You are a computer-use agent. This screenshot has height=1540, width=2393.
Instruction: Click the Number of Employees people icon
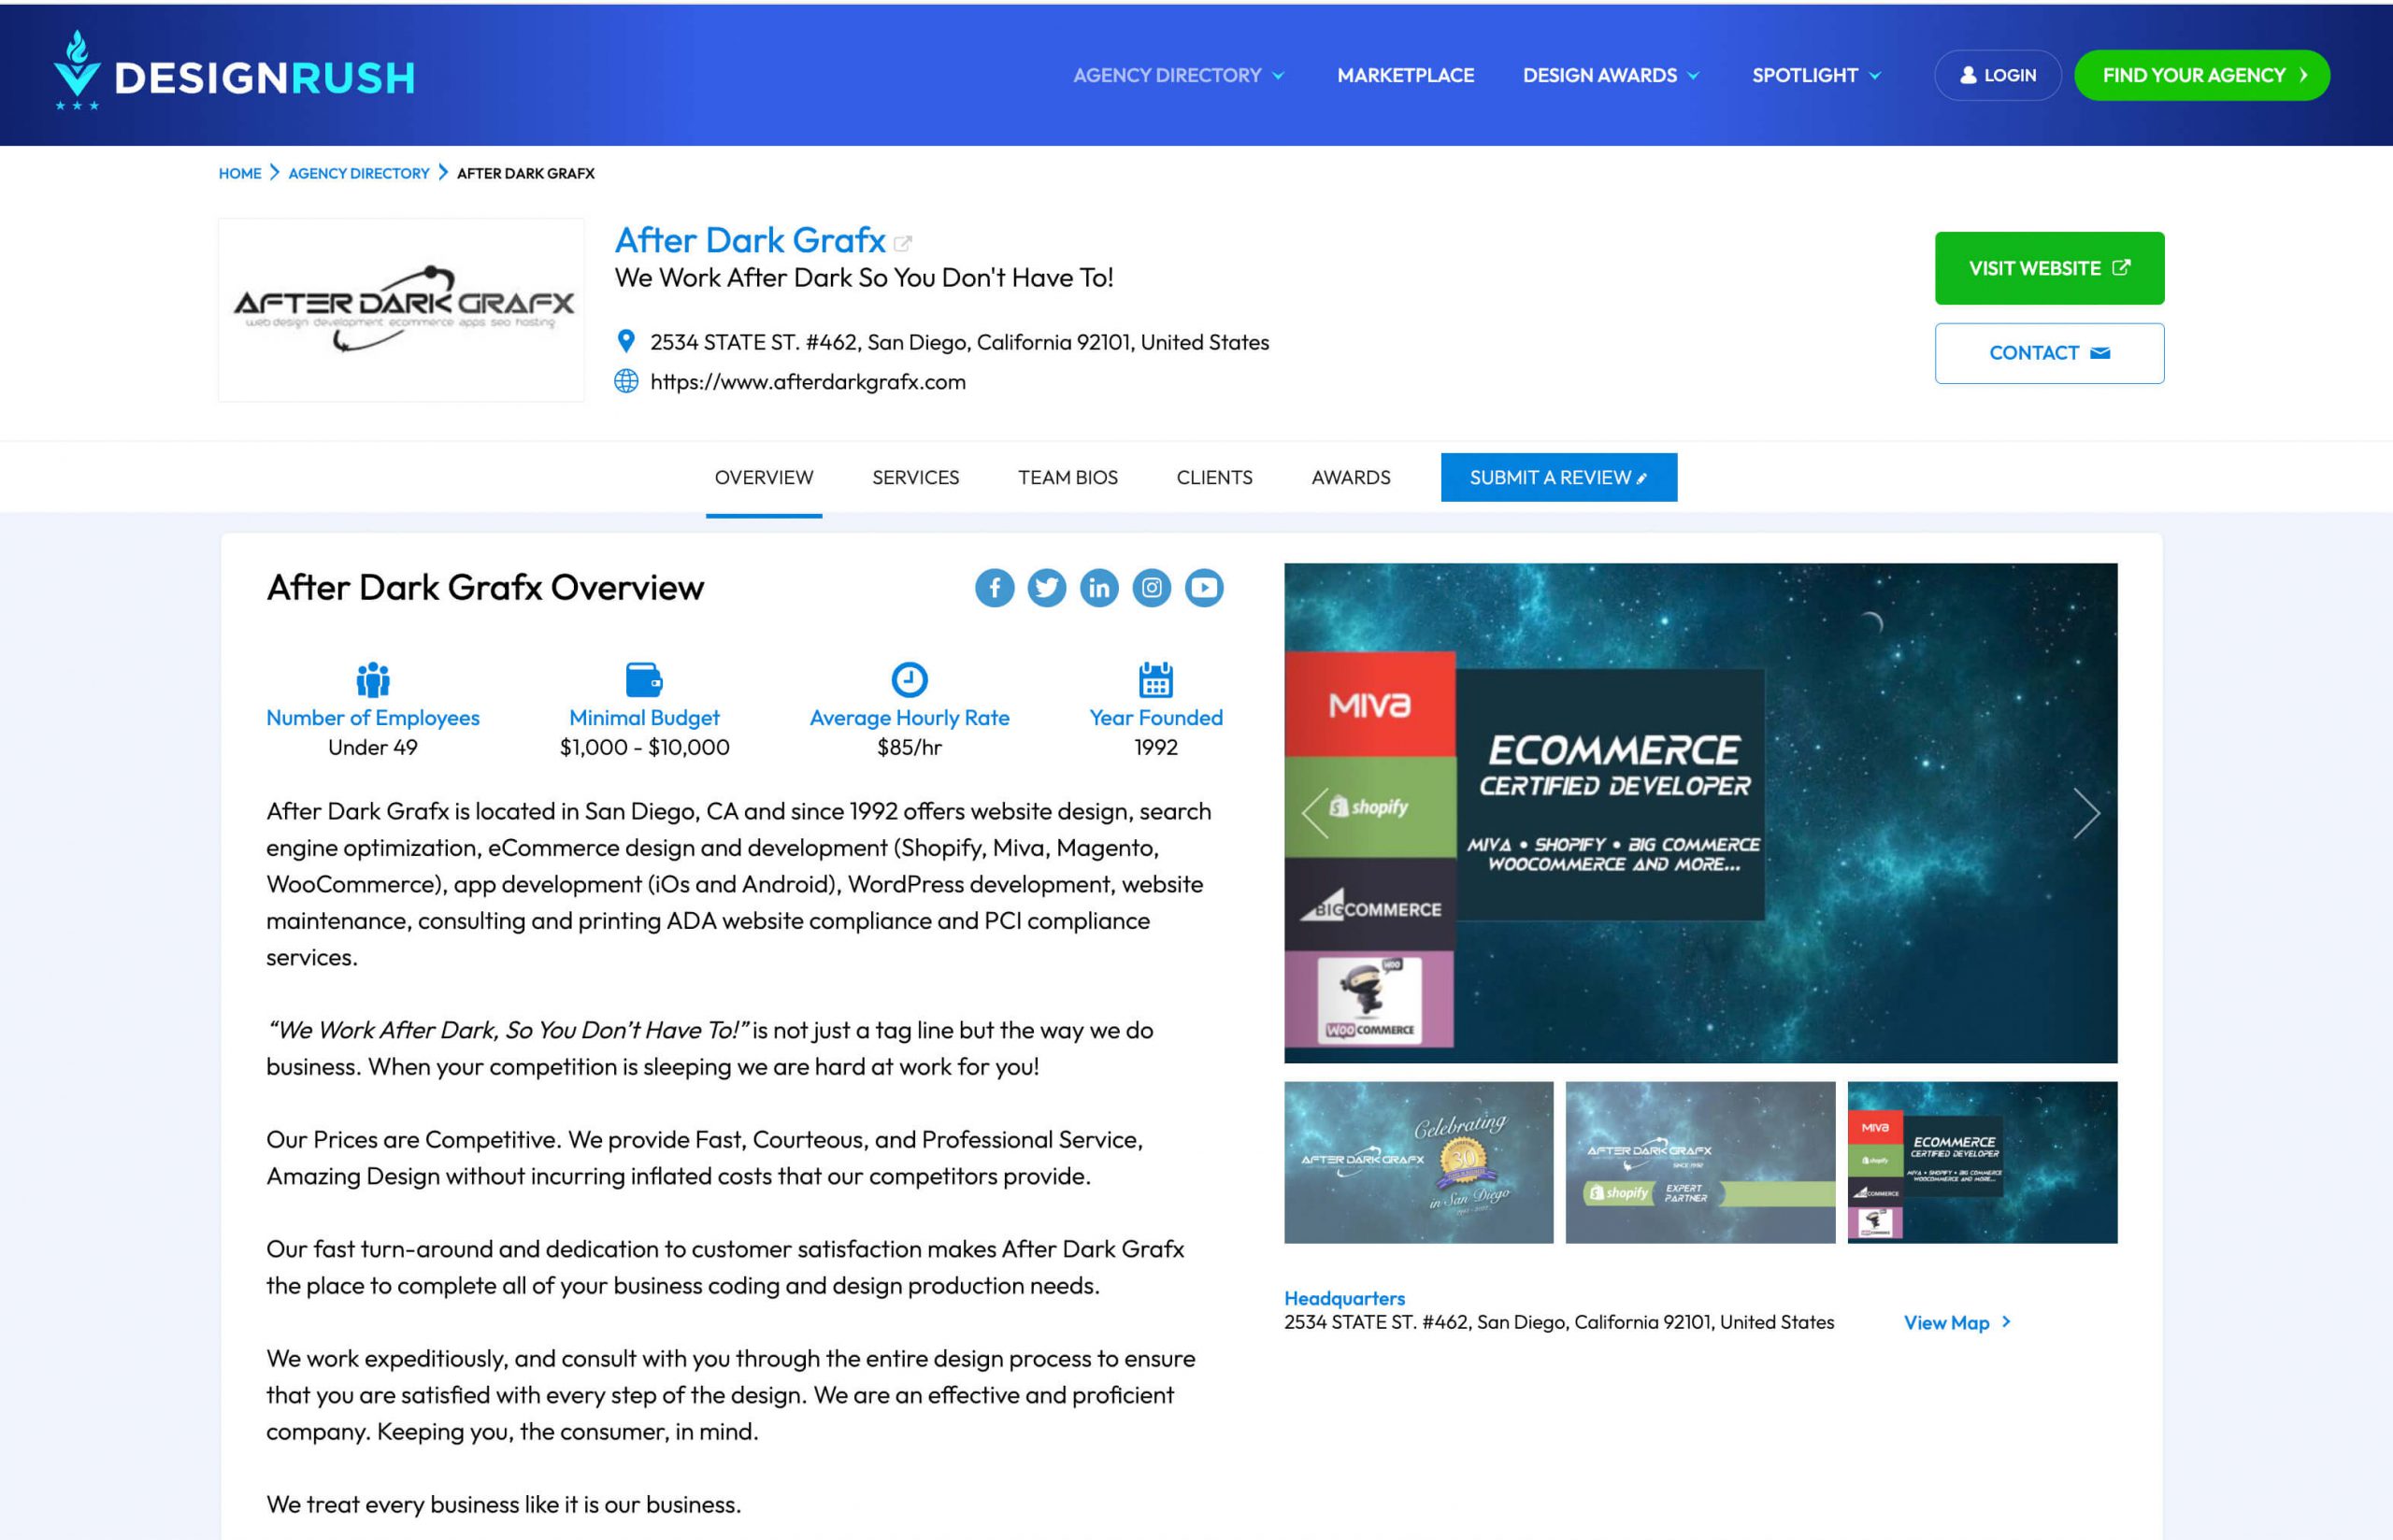click(373, 679)
